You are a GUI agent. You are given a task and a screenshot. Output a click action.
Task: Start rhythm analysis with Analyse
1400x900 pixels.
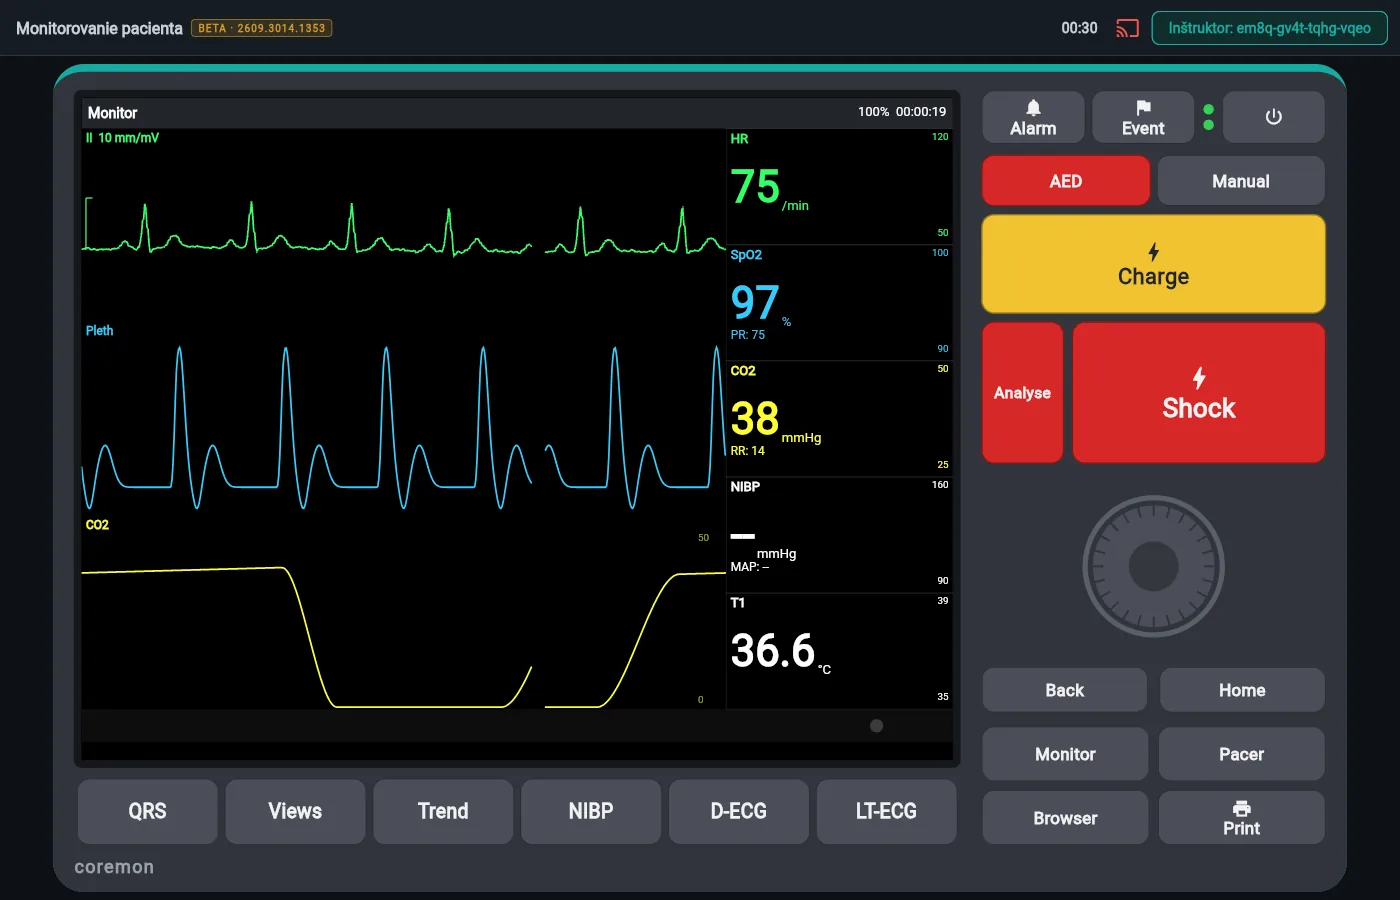click(1023, 393)
